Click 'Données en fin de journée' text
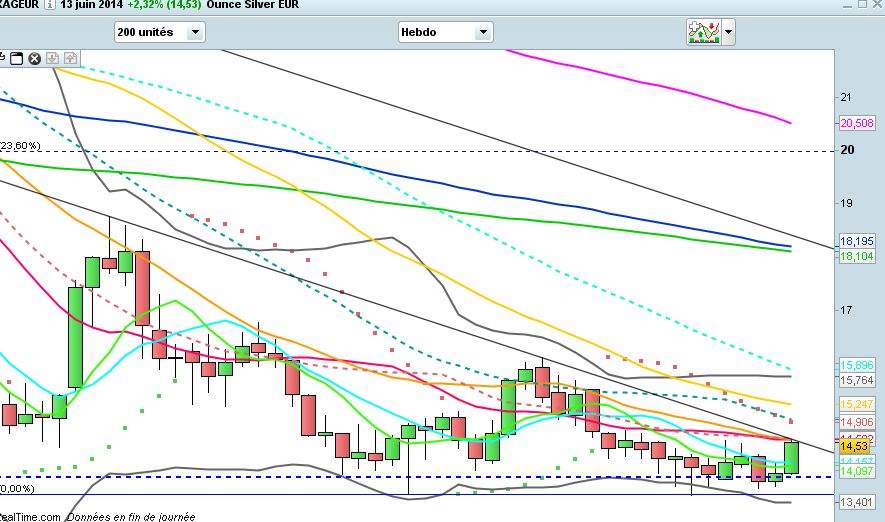 pyautogui.click(x=131, y=516)
